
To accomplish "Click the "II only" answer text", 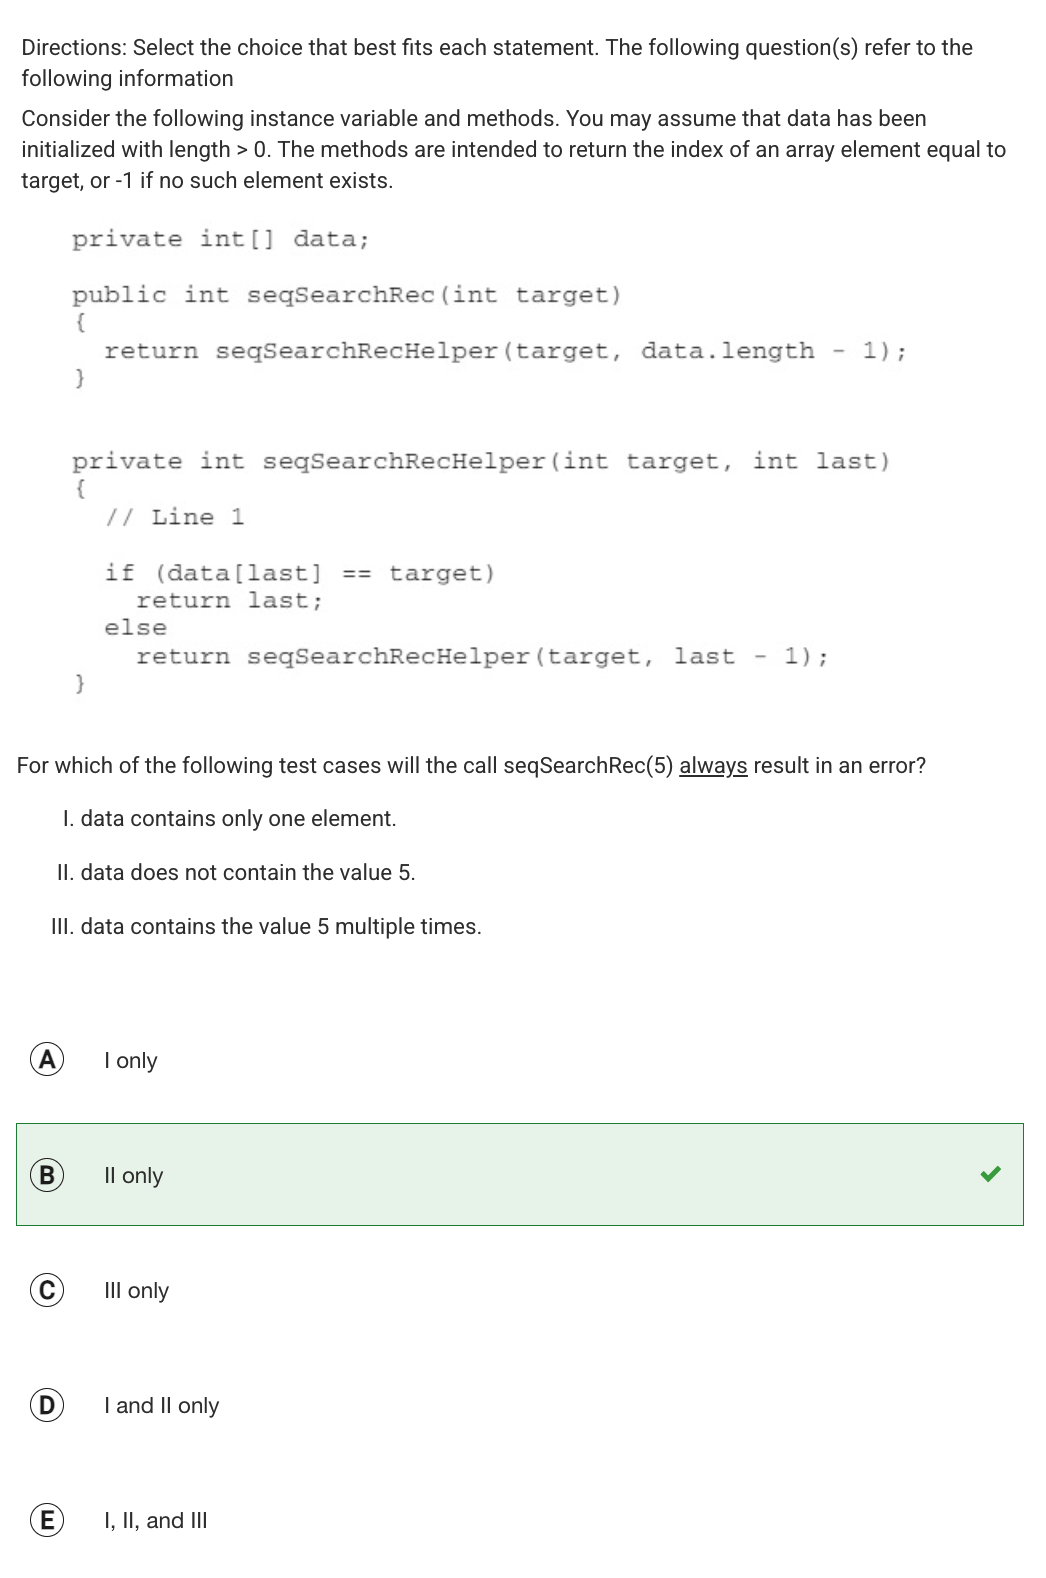I will click(x=133, y=1175).
